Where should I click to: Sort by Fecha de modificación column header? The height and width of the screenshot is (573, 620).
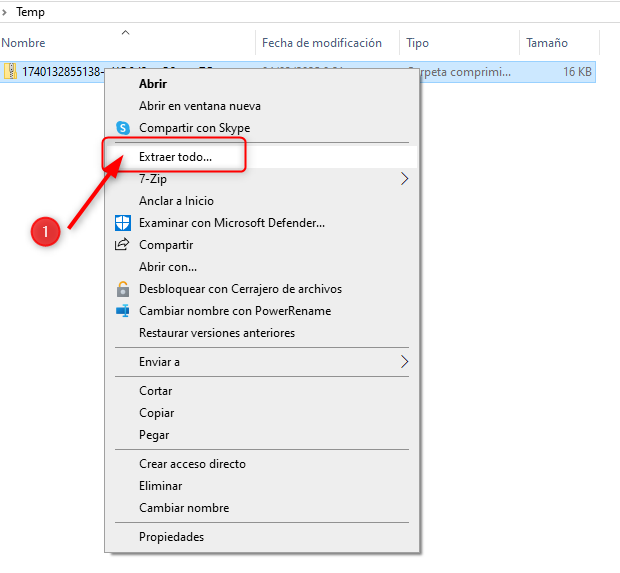pyautogui.click(x=321, y=43)
